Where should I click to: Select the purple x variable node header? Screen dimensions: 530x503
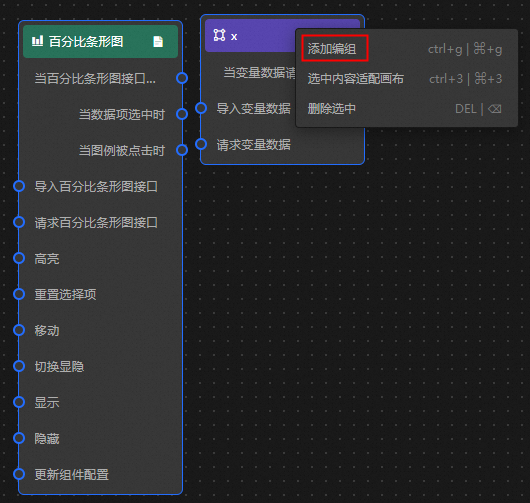[250, 35]
